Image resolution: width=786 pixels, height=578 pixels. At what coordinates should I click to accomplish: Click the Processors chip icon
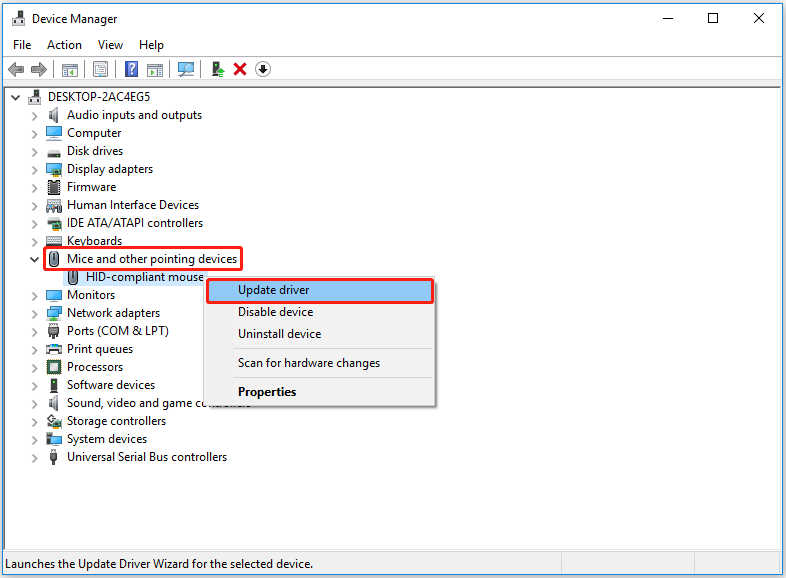pyautogui.click(x=54, y=367)
